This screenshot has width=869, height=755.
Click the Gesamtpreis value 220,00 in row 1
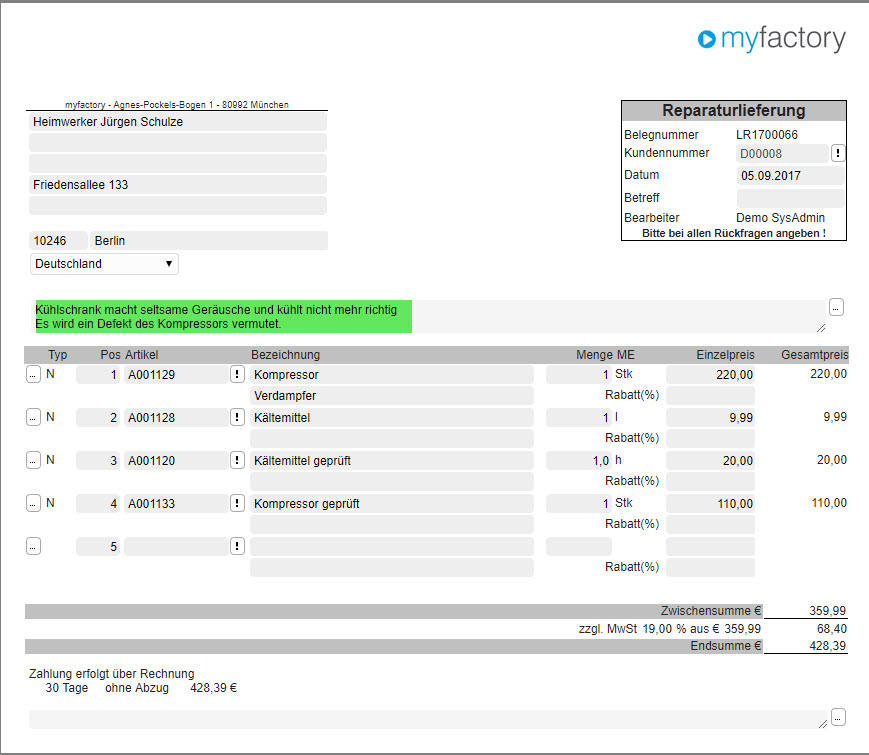(829, 374)
